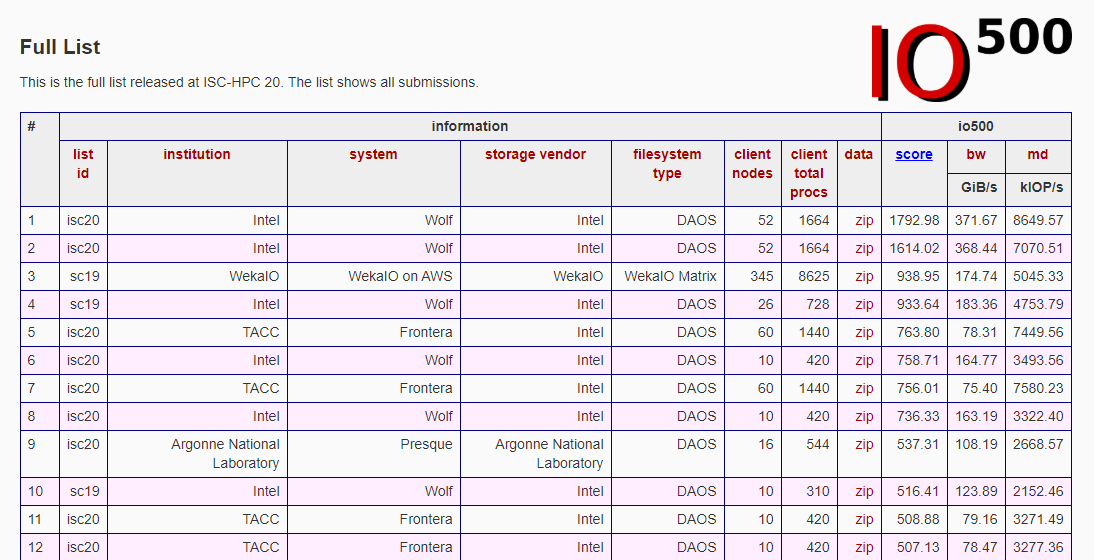Click the client total procs header

[809, 173]
